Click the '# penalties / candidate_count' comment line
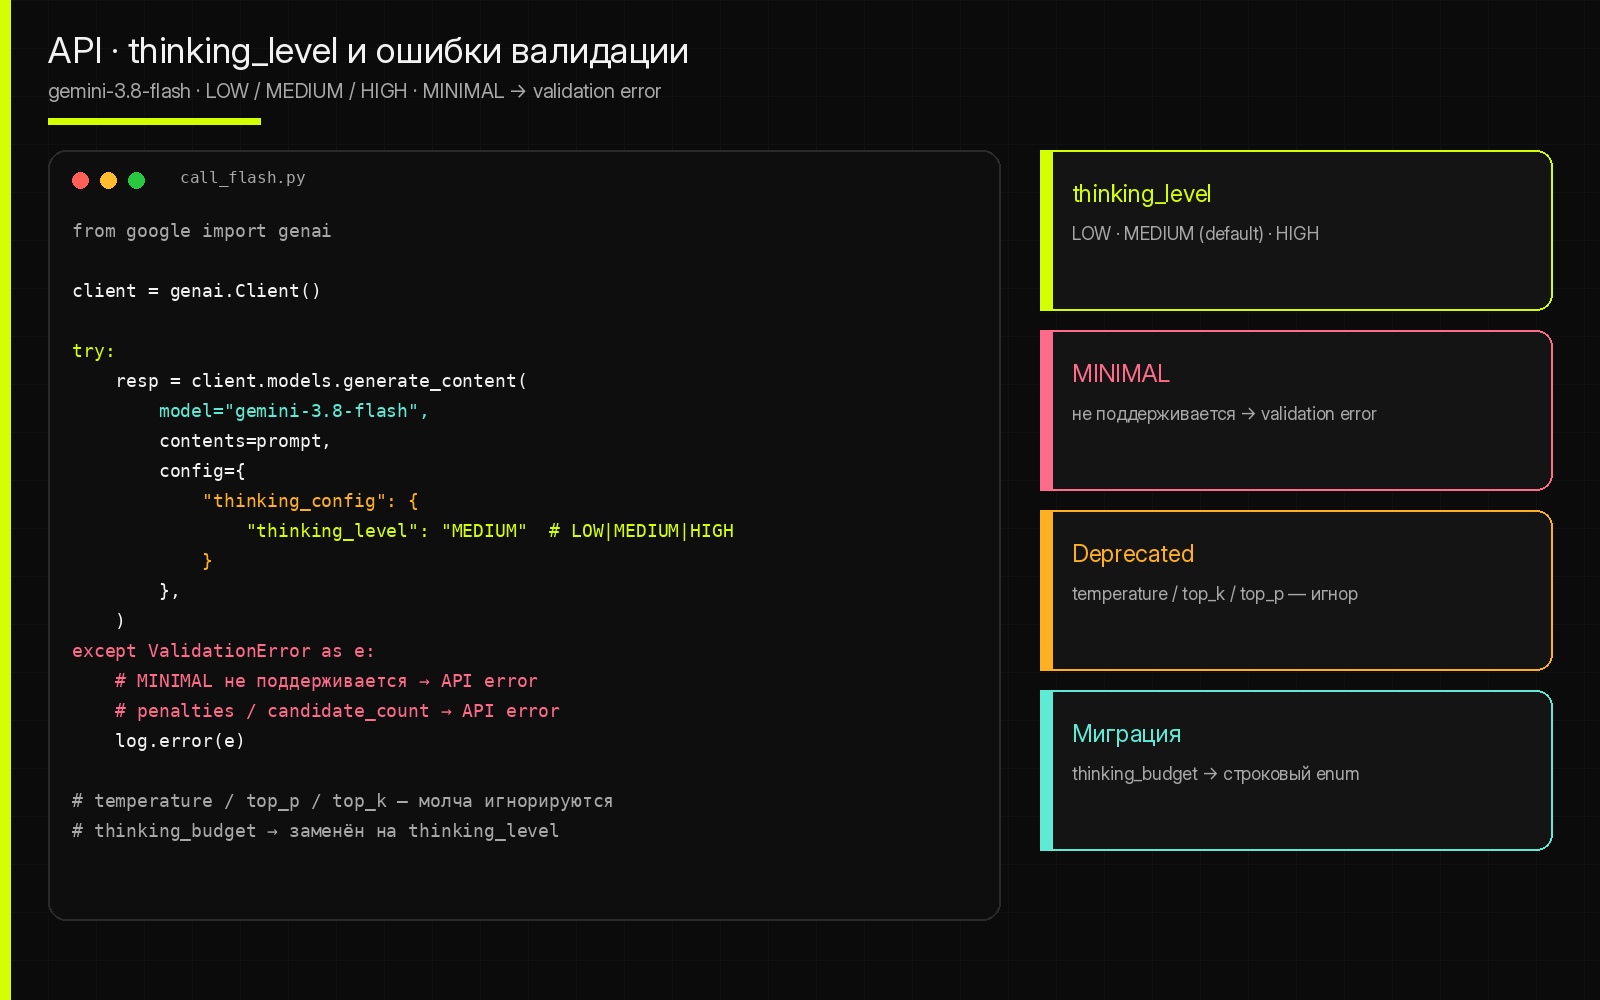The width and height of the screenshot is (1600, 1000). tap(337, 711)
